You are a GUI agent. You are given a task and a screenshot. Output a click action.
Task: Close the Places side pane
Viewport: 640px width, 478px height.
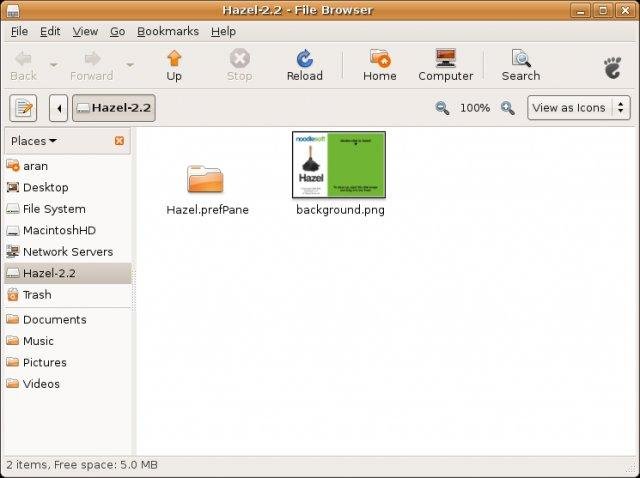coord(119,141)
